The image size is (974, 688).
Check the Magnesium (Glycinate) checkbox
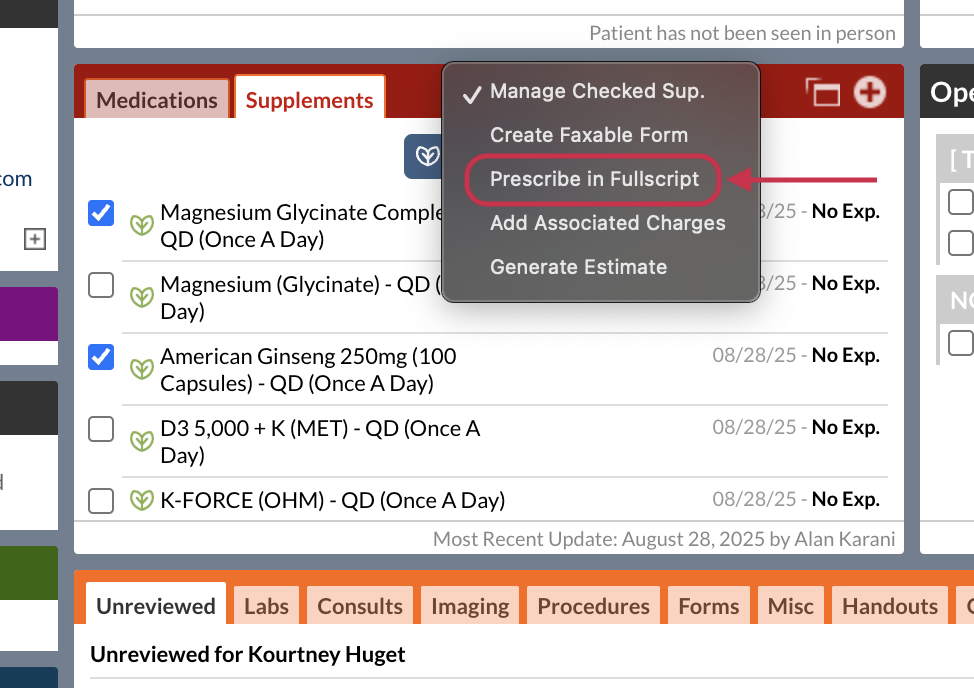(x=101, y=285)
